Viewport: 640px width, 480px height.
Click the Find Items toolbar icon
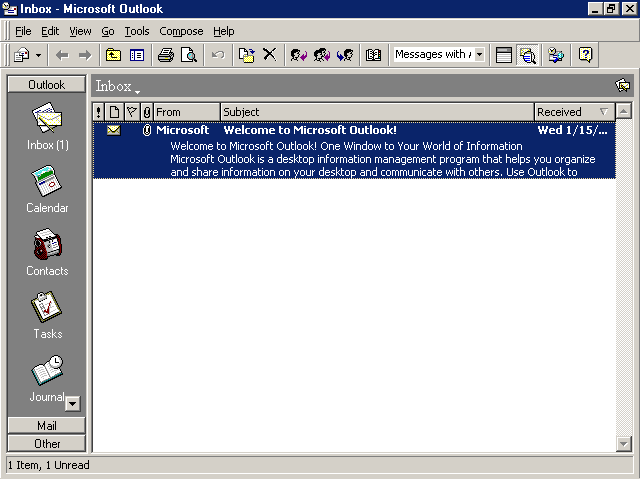pos(556,55)
